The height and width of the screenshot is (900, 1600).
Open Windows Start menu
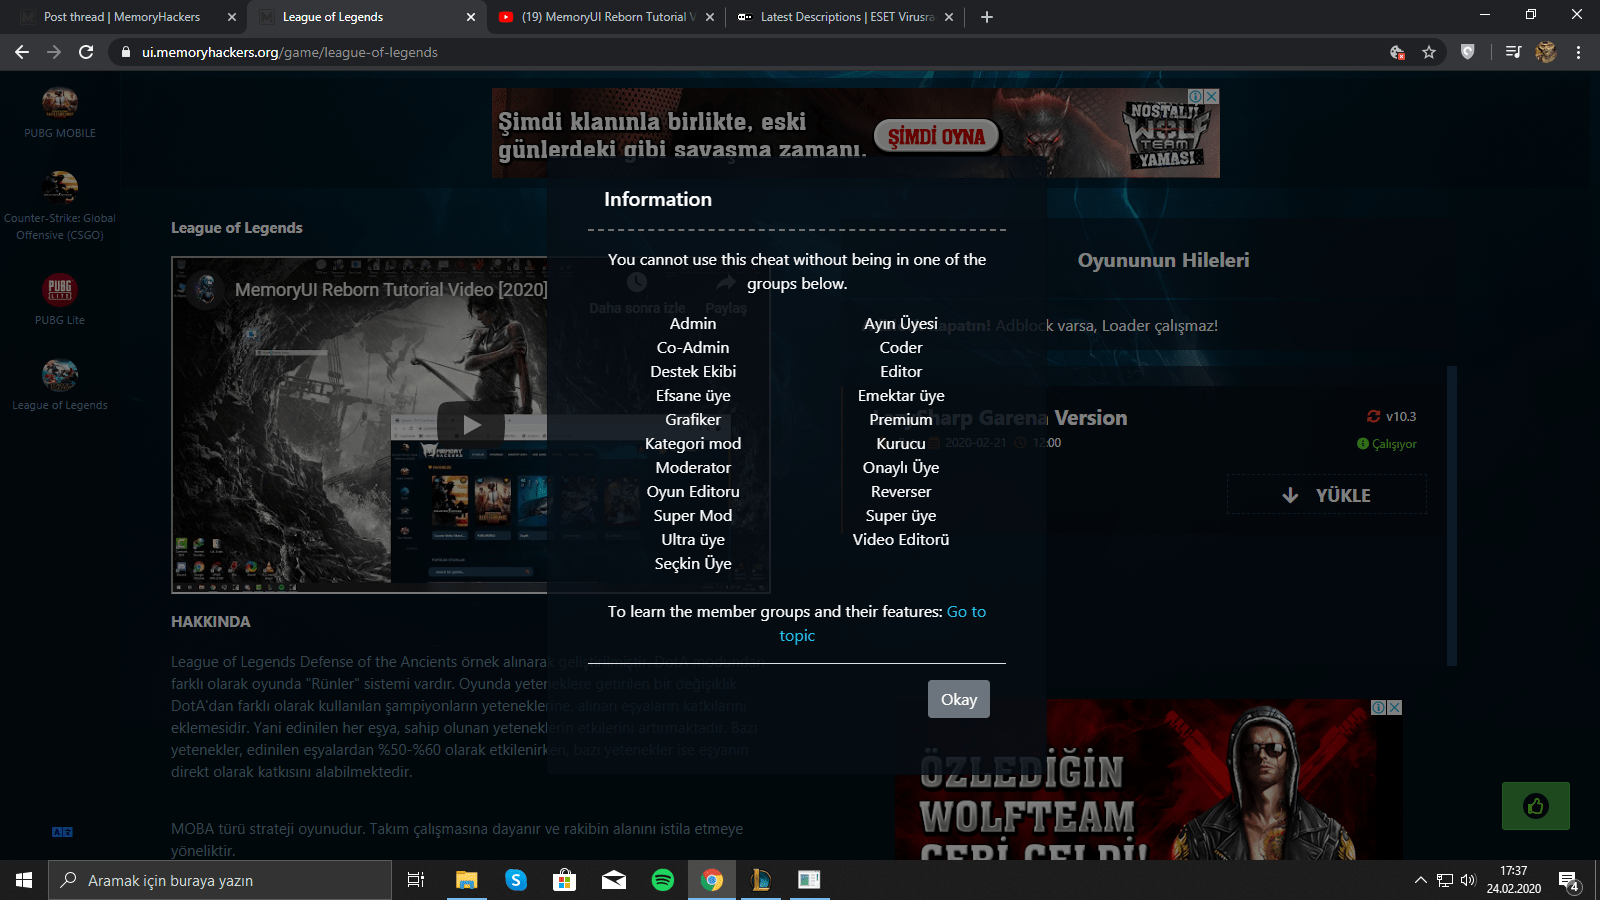[24, 880]
